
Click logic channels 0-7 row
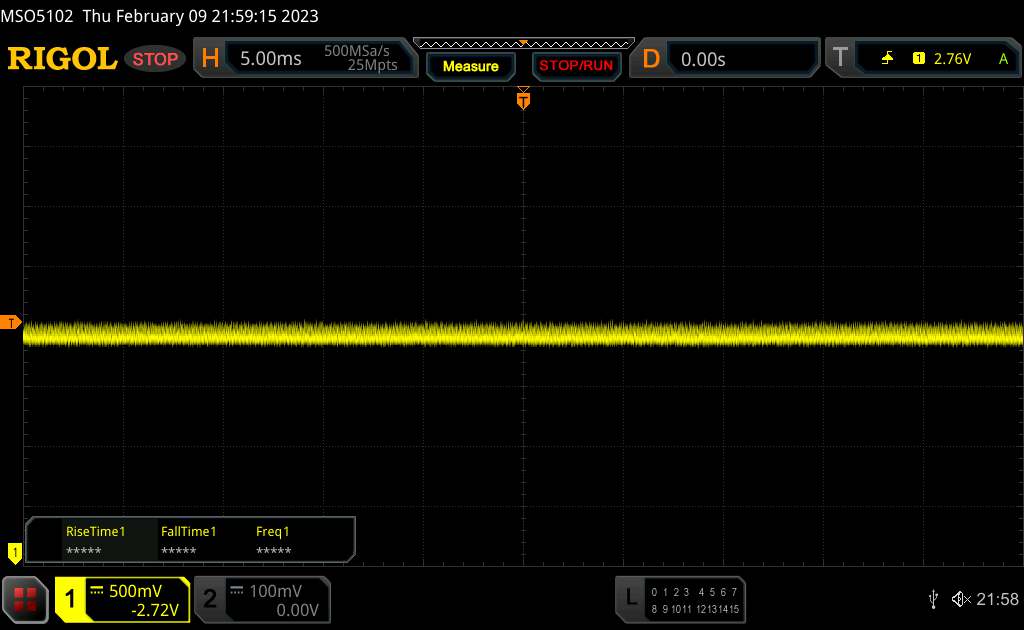click(x=694, y=592)
